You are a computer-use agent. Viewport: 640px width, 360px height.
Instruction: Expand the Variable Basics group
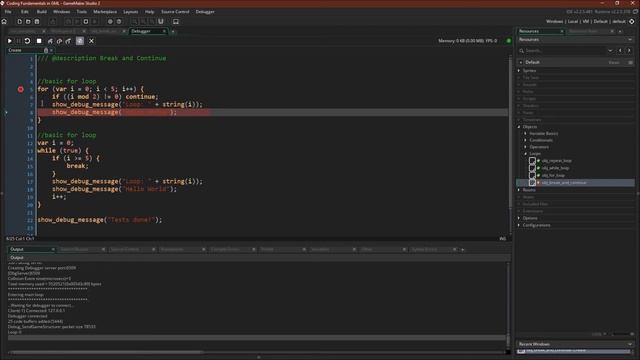pyautogui.click(x=526, y=133)
